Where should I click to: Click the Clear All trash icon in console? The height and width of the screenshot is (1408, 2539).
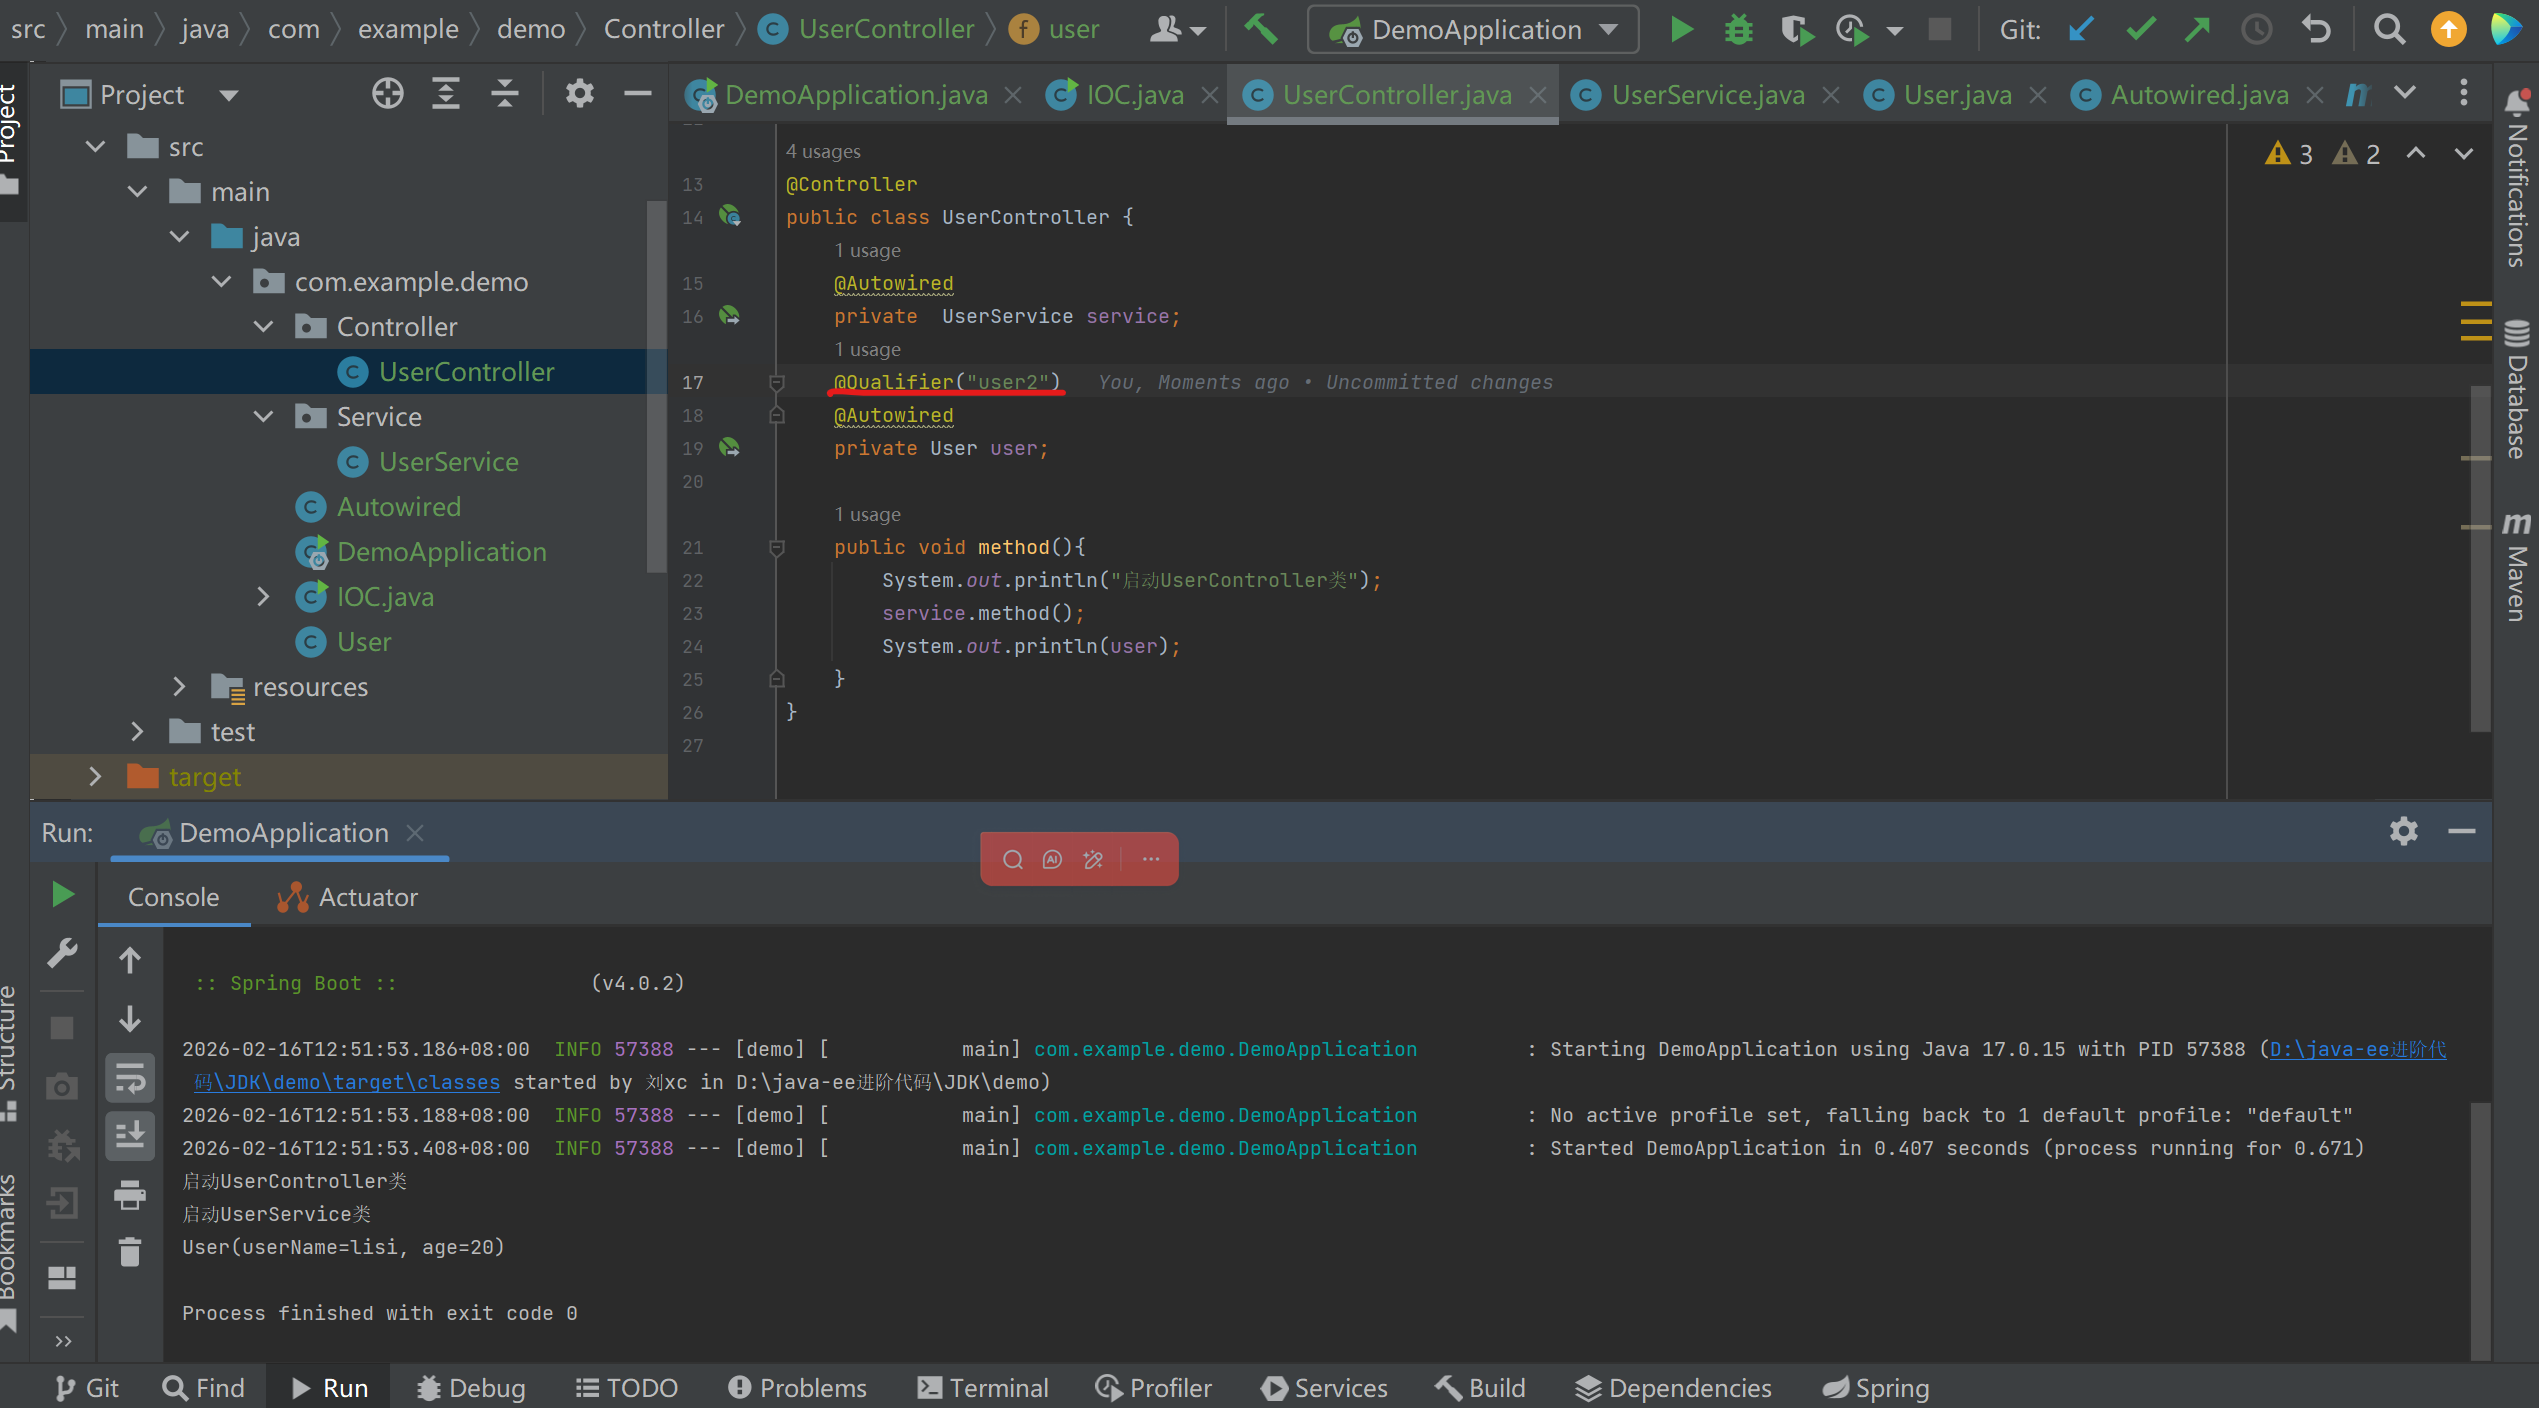tap(130, 1252)
